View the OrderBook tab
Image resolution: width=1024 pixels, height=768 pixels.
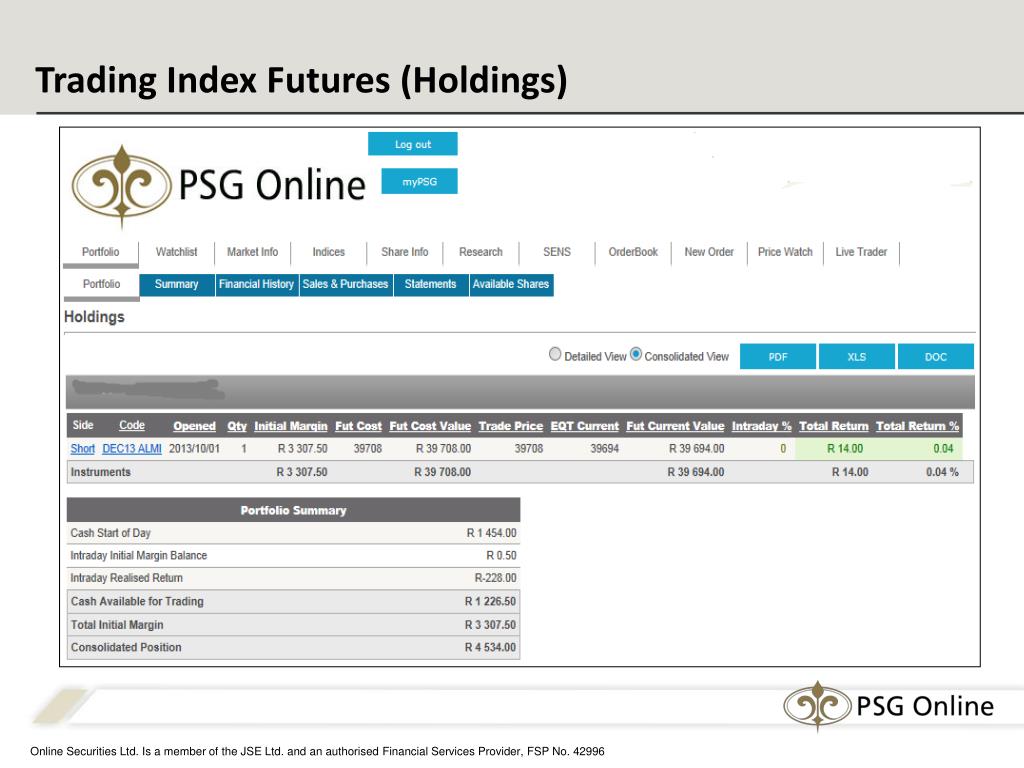(x=633, y=252)
